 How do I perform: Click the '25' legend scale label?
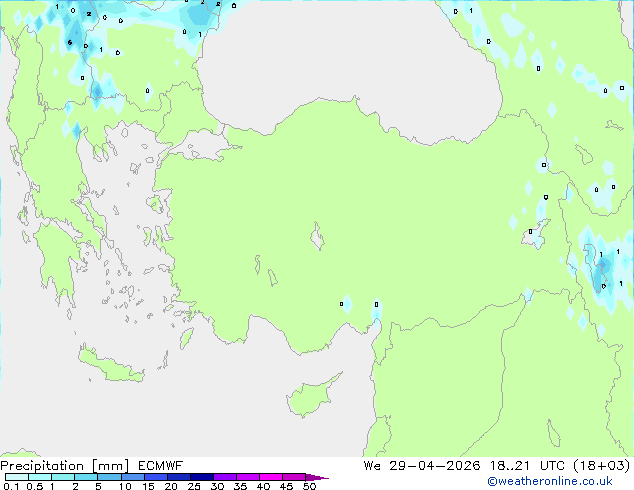194,486
